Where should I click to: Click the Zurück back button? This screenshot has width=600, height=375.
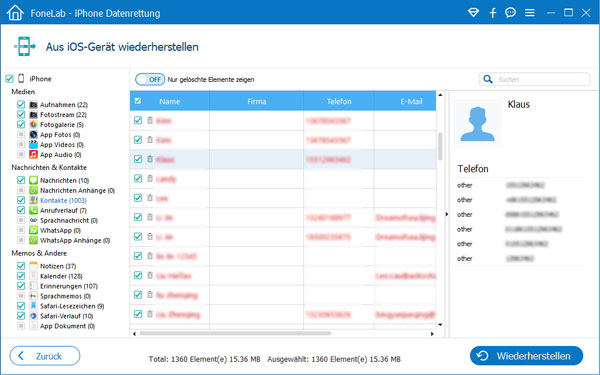pyautogui.click(x=45, y=356)
